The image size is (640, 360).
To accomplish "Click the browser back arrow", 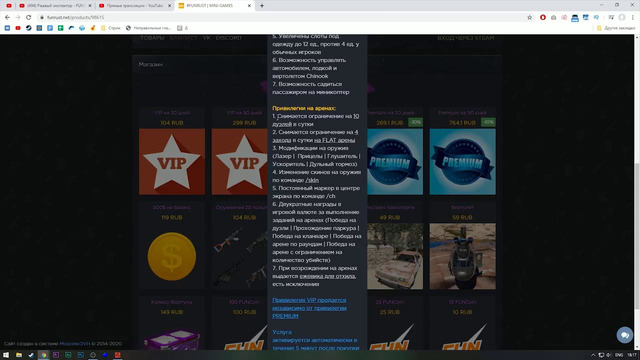I will tap(7, 17).
